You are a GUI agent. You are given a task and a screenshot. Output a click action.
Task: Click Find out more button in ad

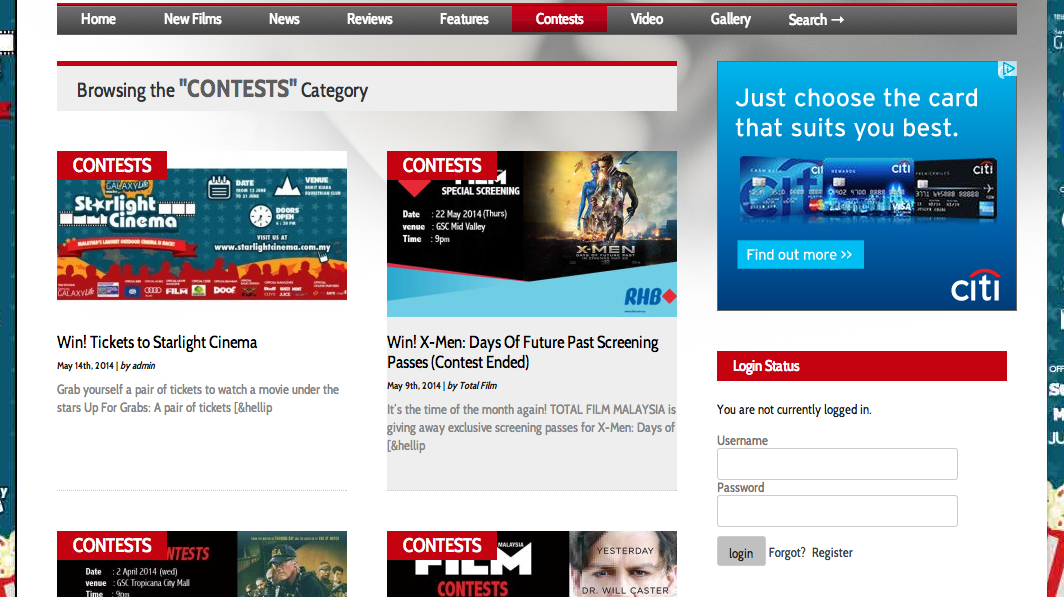[800, 254]
